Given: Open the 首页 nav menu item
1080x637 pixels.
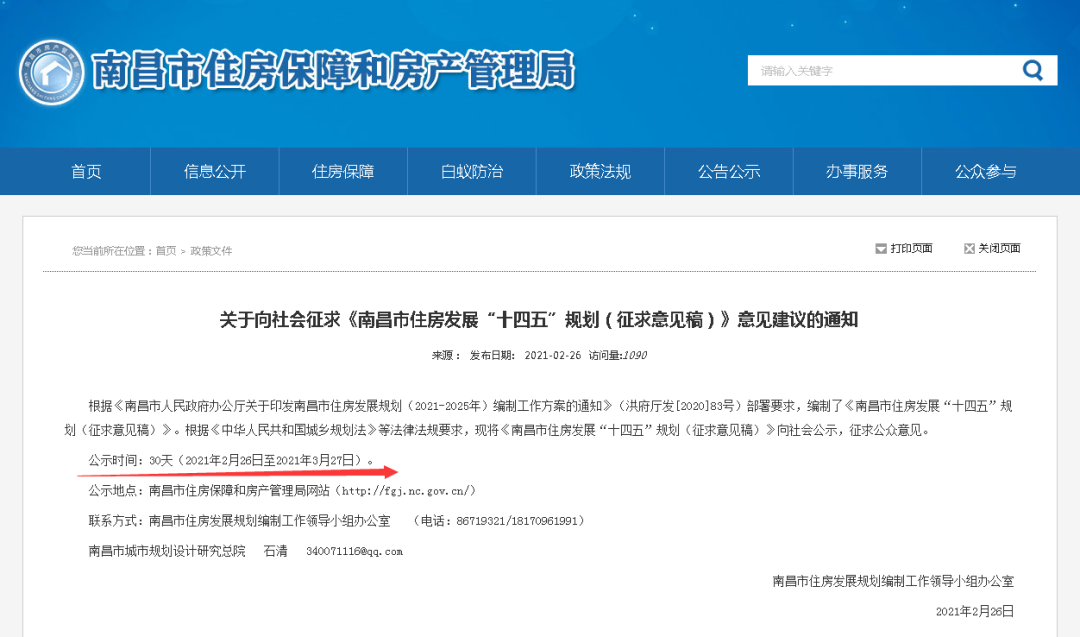Looking at the screenshot, I should tap(86, 171).
